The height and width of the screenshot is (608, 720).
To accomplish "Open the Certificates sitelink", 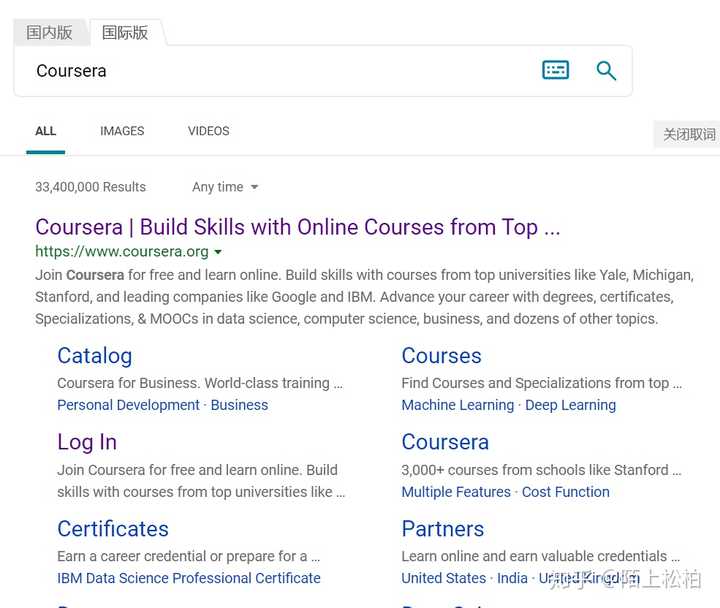I will coord(113,529).
